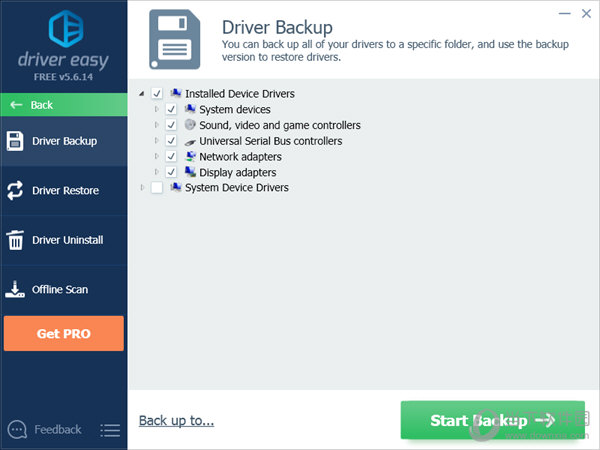Uncheck the Display adapters checkbox
600x450 pixels.
[171, 172]
